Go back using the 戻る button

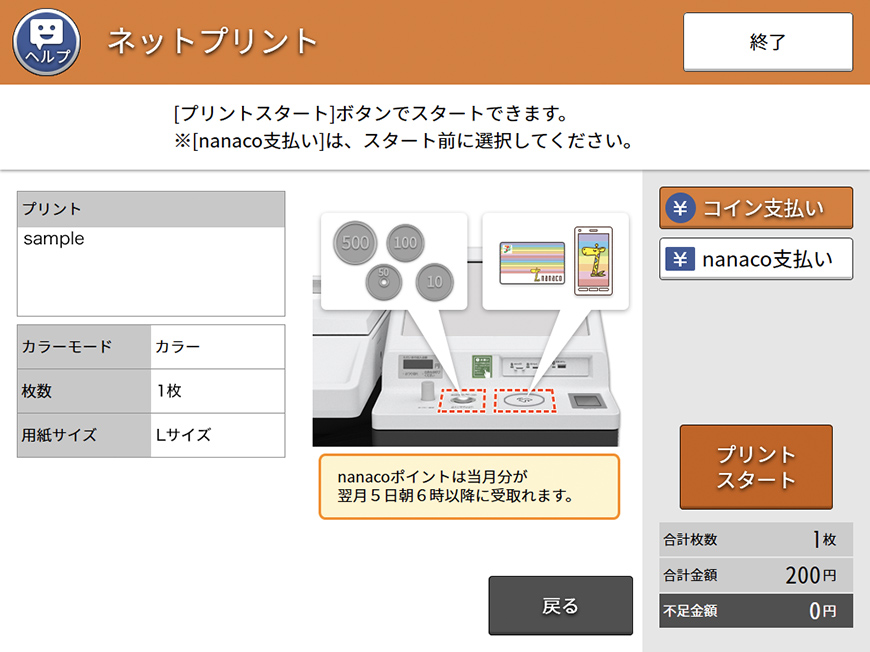click(560, 606)
